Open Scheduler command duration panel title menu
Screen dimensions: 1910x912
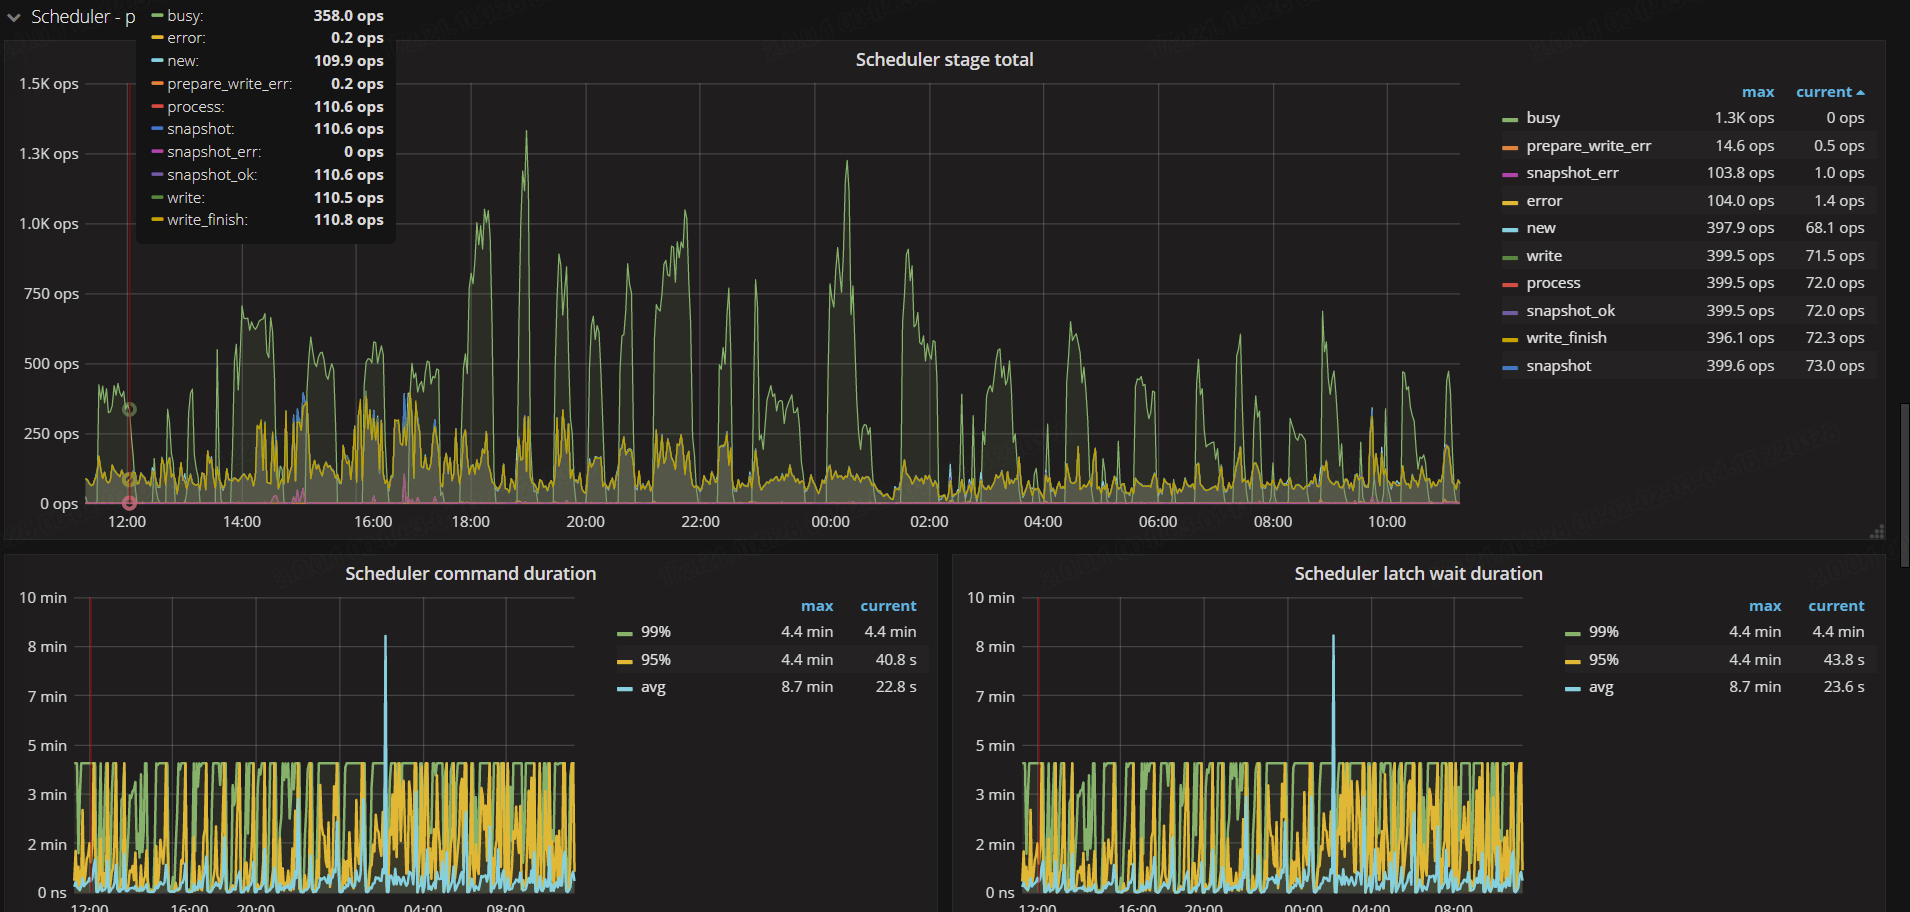pyautogui.click(x=470, y=574)
